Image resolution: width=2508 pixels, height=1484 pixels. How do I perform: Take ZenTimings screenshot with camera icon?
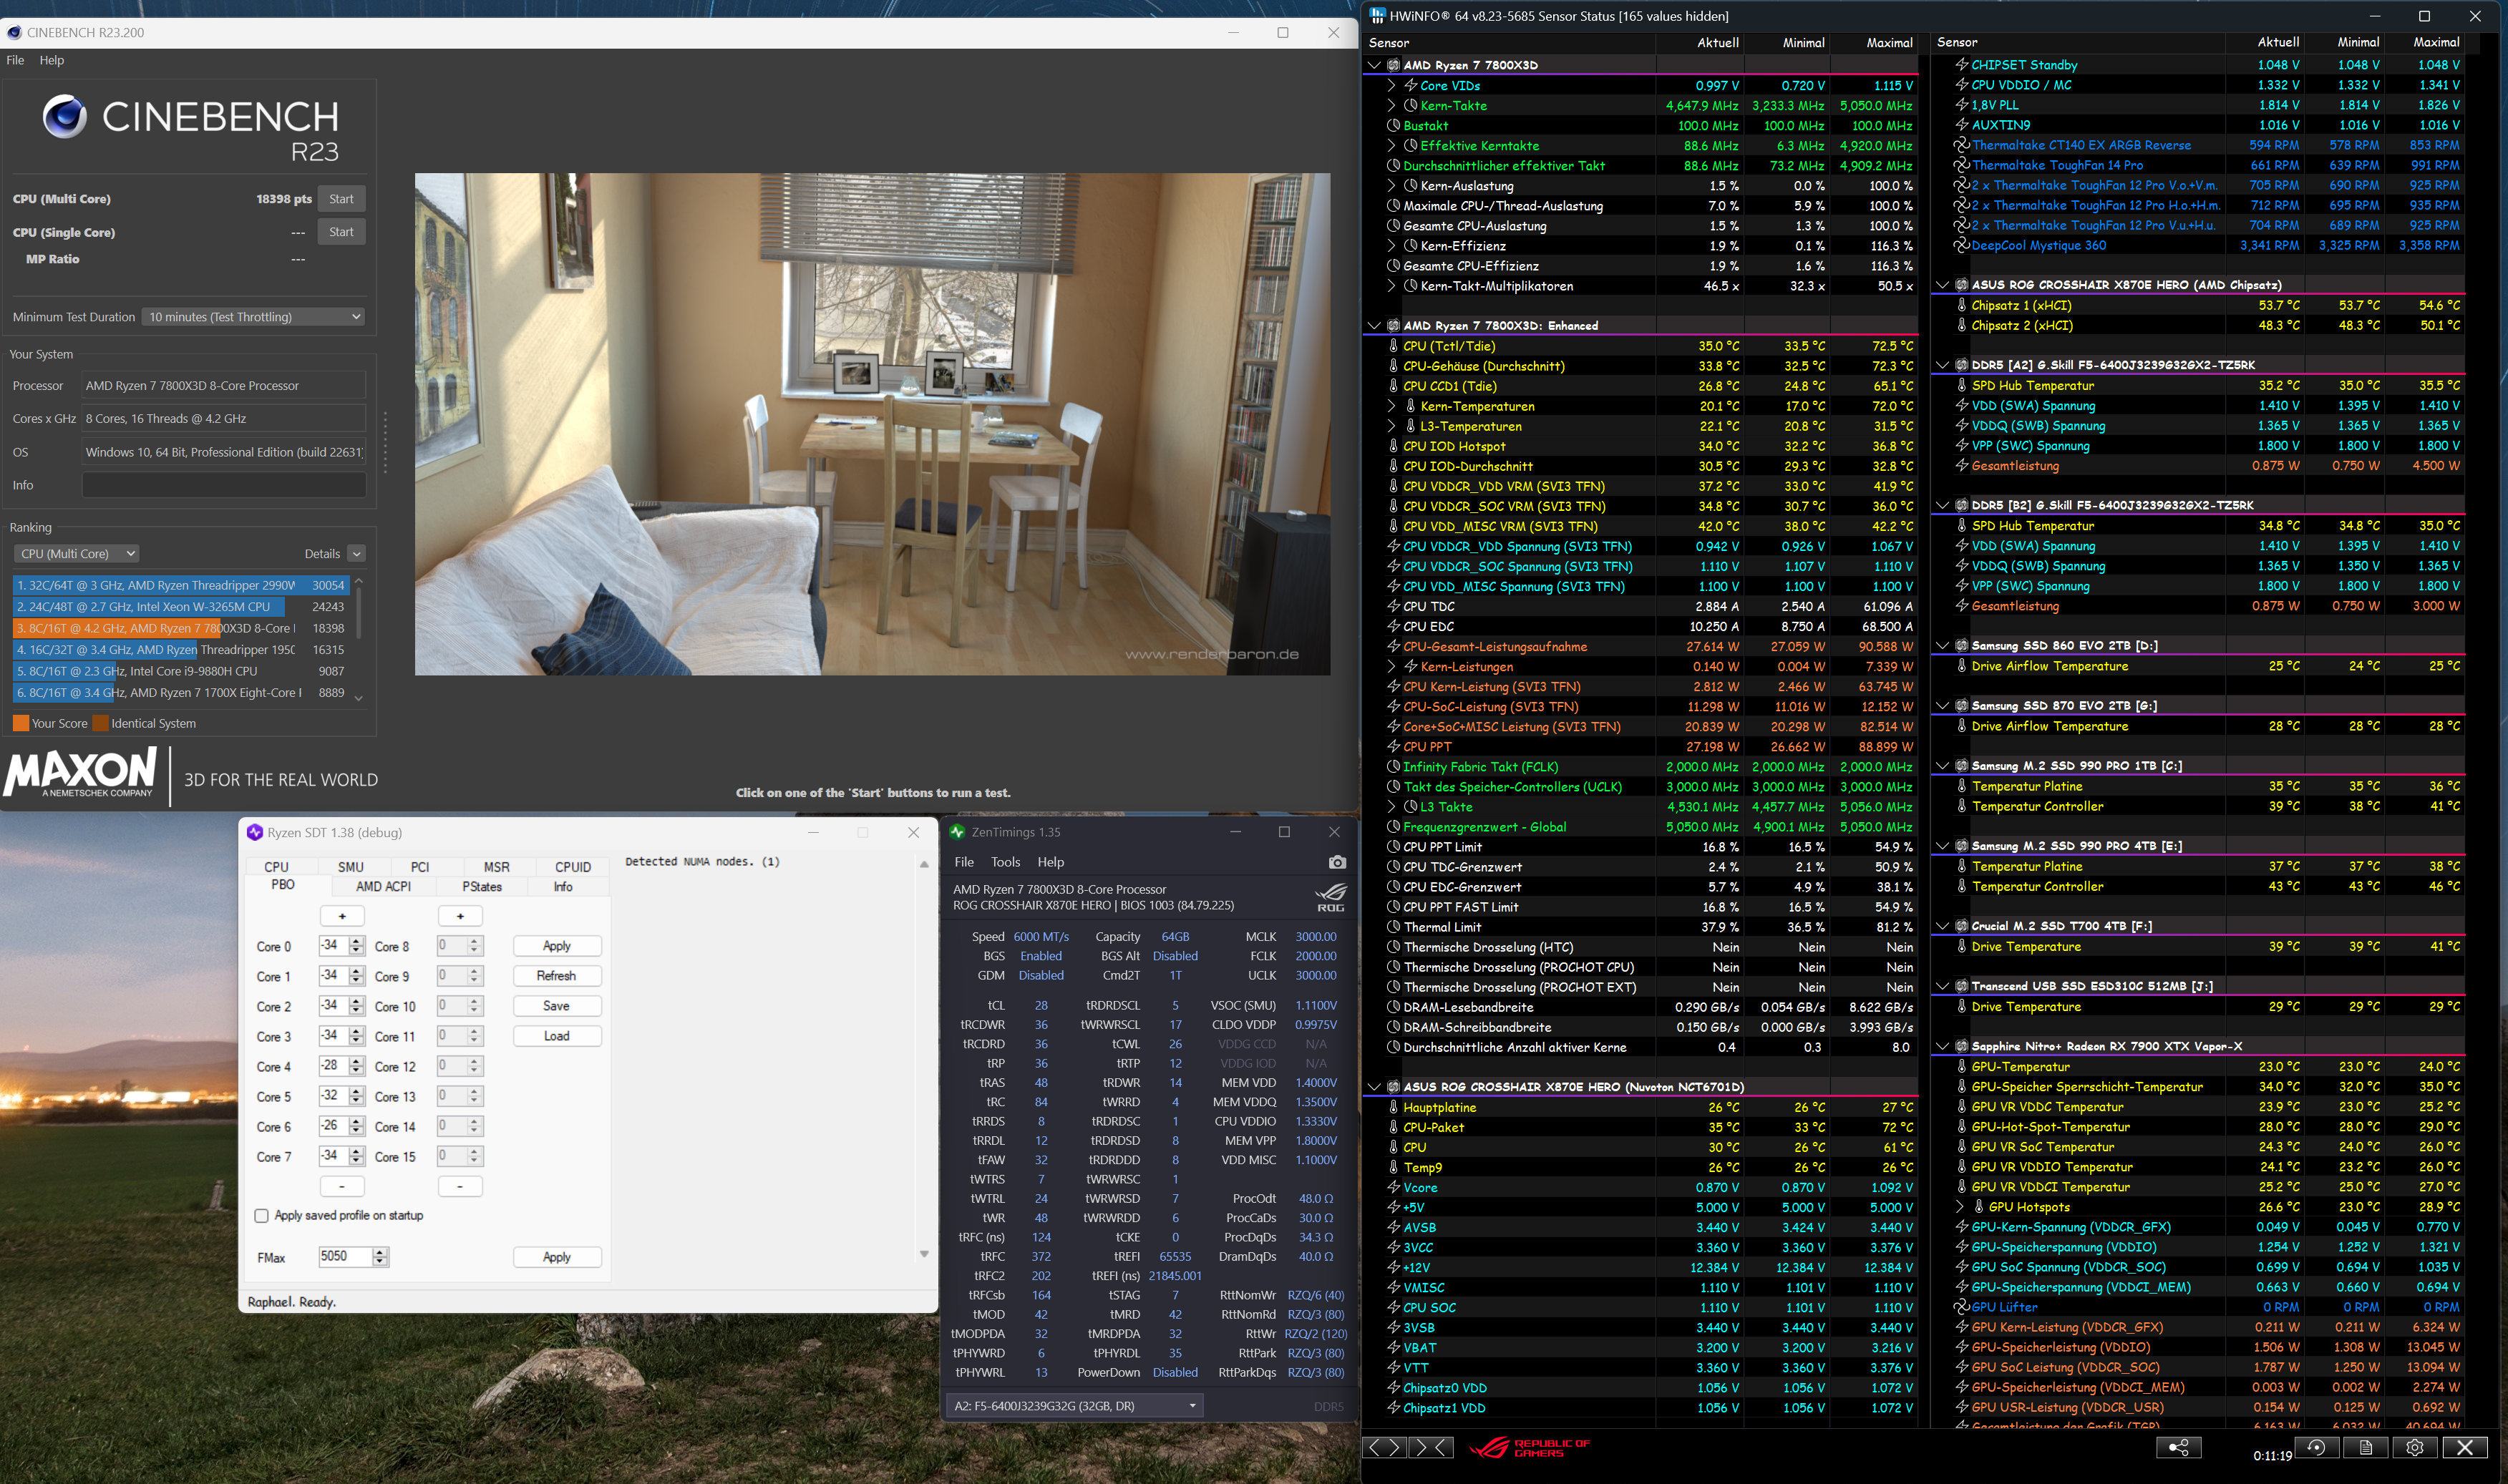pyautogui.click(x=1337, y=862)
